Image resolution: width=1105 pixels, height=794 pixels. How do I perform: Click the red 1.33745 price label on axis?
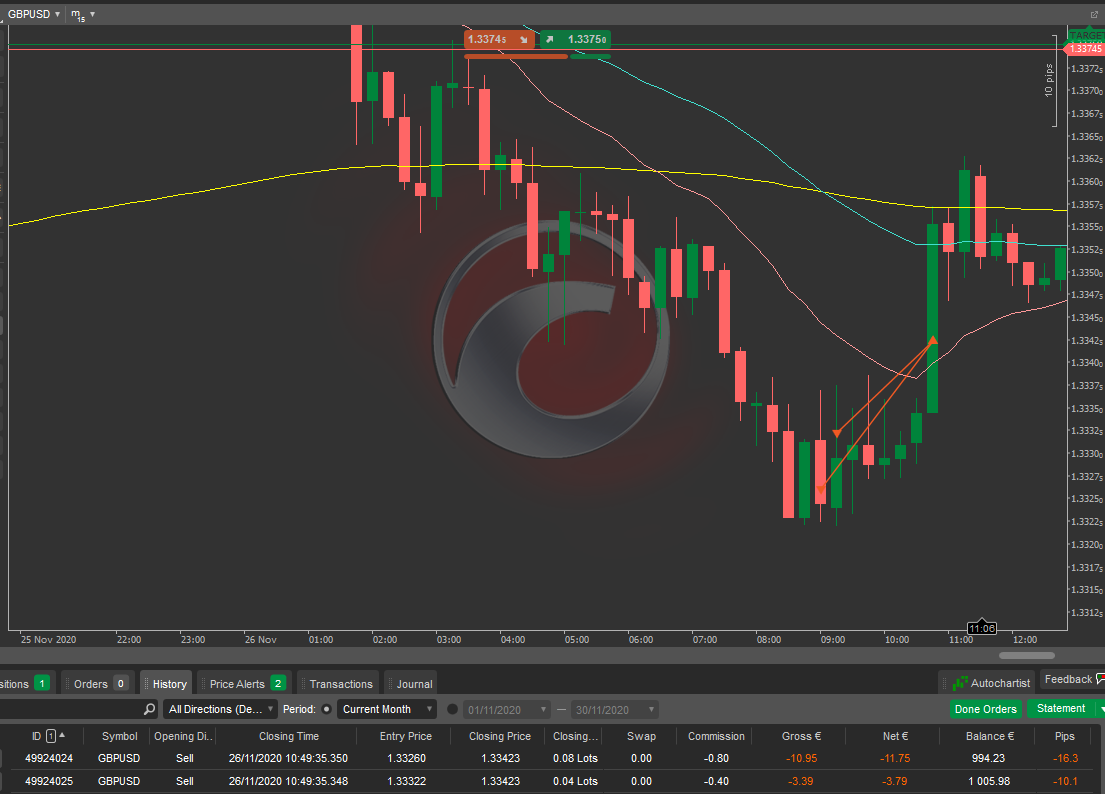click(1084, 48)
